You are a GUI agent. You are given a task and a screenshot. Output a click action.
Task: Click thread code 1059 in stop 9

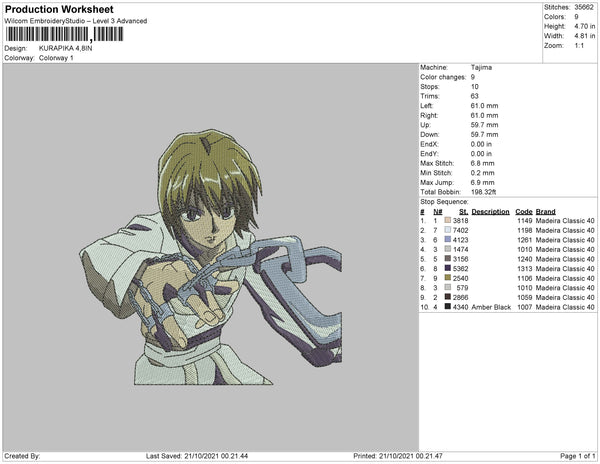[525, 297]
